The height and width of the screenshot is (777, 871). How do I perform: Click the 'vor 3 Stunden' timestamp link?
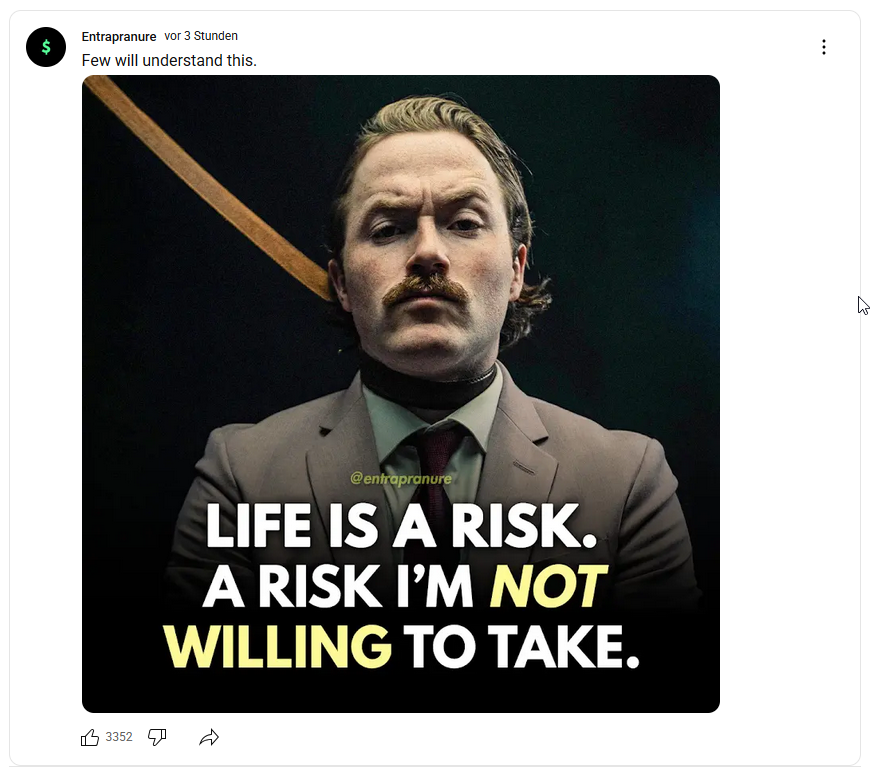(x=201, y=36)
